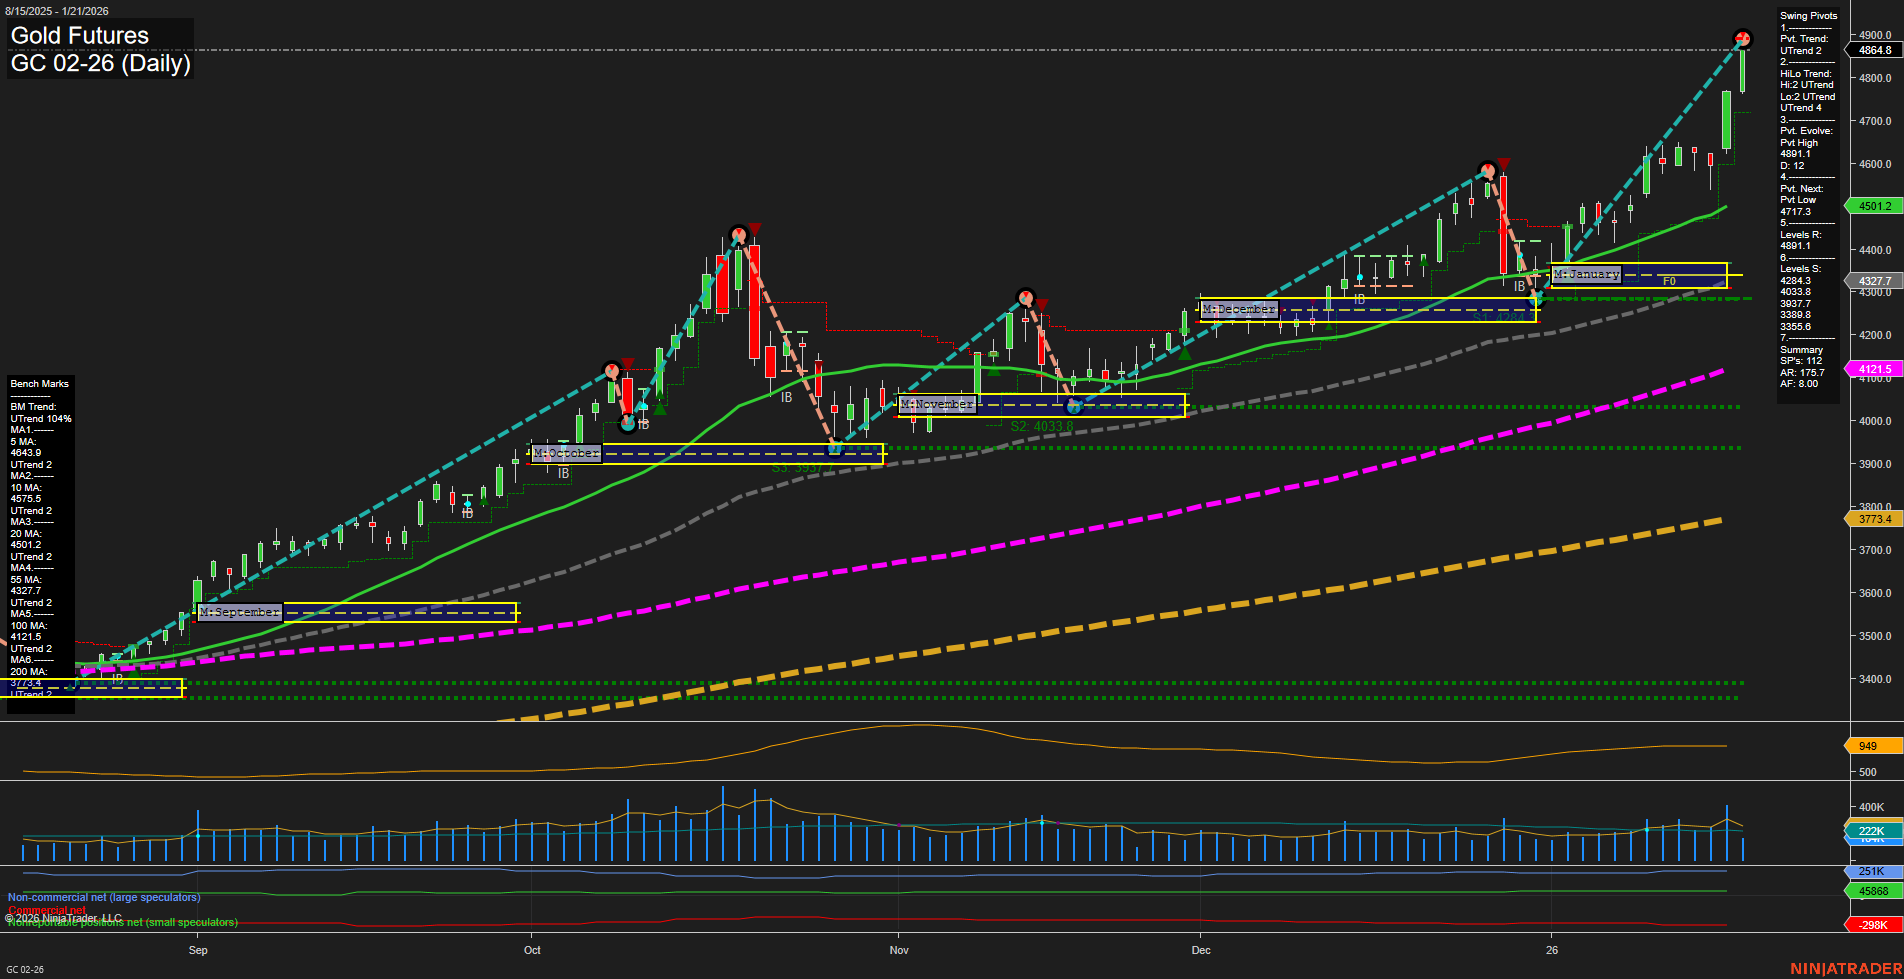Image resolution: width=1904 pixels, height=979 pixels.
Task: Select the M:October monthly range box
Action: click(567, 453)
